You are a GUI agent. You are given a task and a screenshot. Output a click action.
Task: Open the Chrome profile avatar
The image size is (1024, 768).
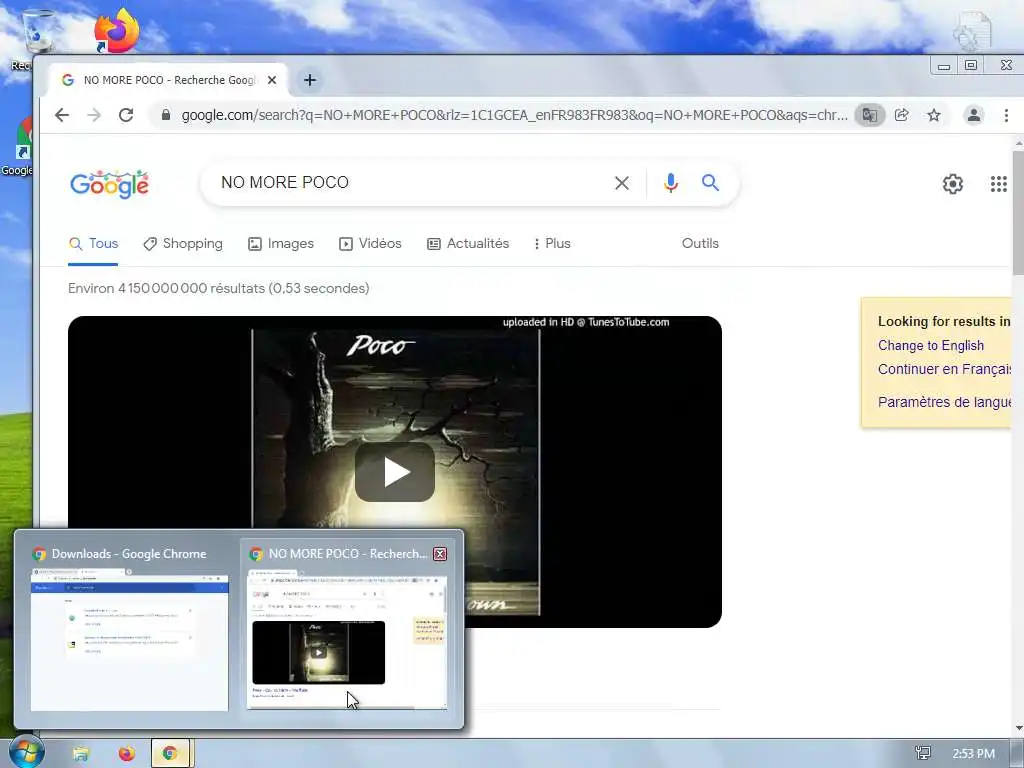[x=974, y=115]
